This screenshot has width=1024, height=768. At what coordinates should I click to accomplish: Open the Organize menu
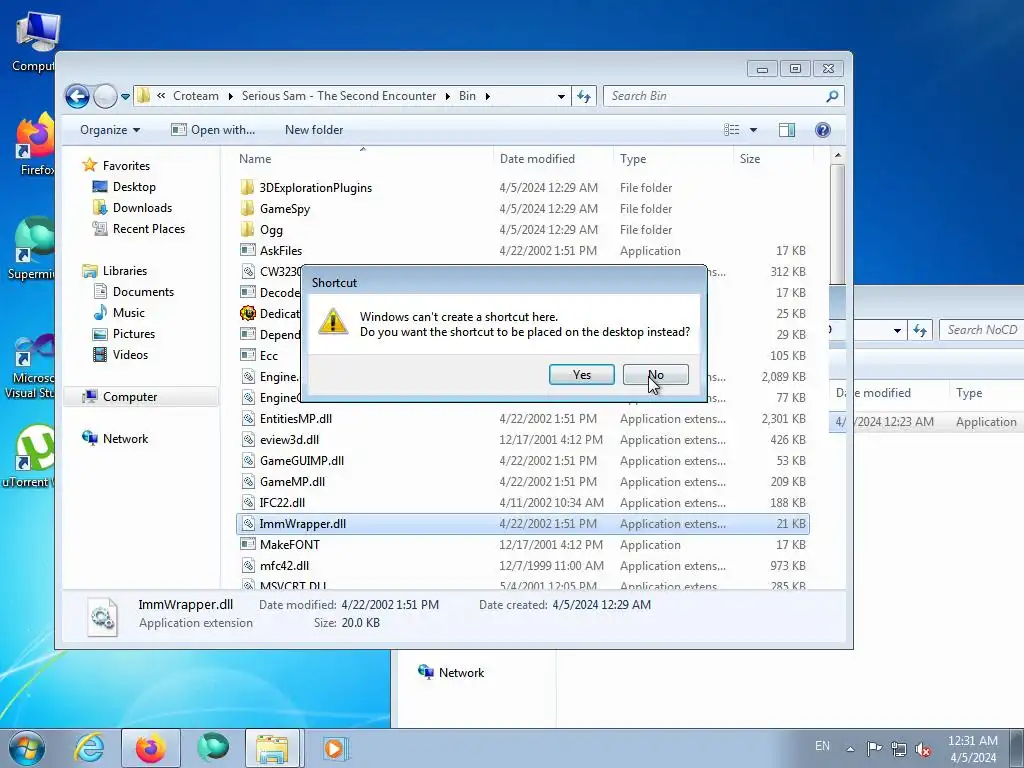point(110,130)
